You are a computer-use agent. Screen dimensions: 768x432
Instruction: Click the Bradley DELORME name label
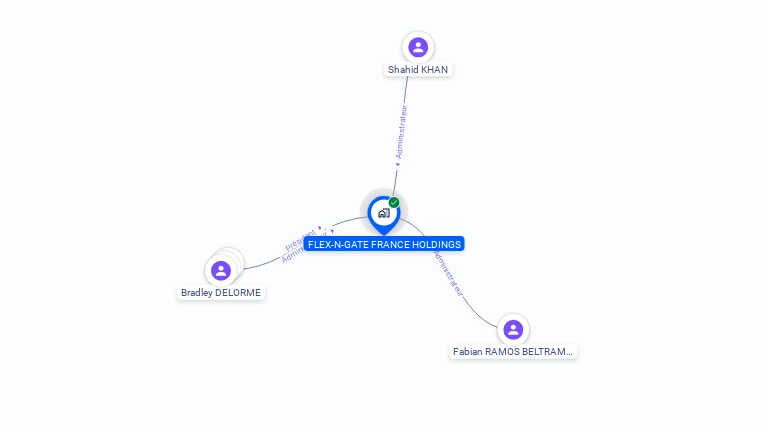tap(221, 292)
